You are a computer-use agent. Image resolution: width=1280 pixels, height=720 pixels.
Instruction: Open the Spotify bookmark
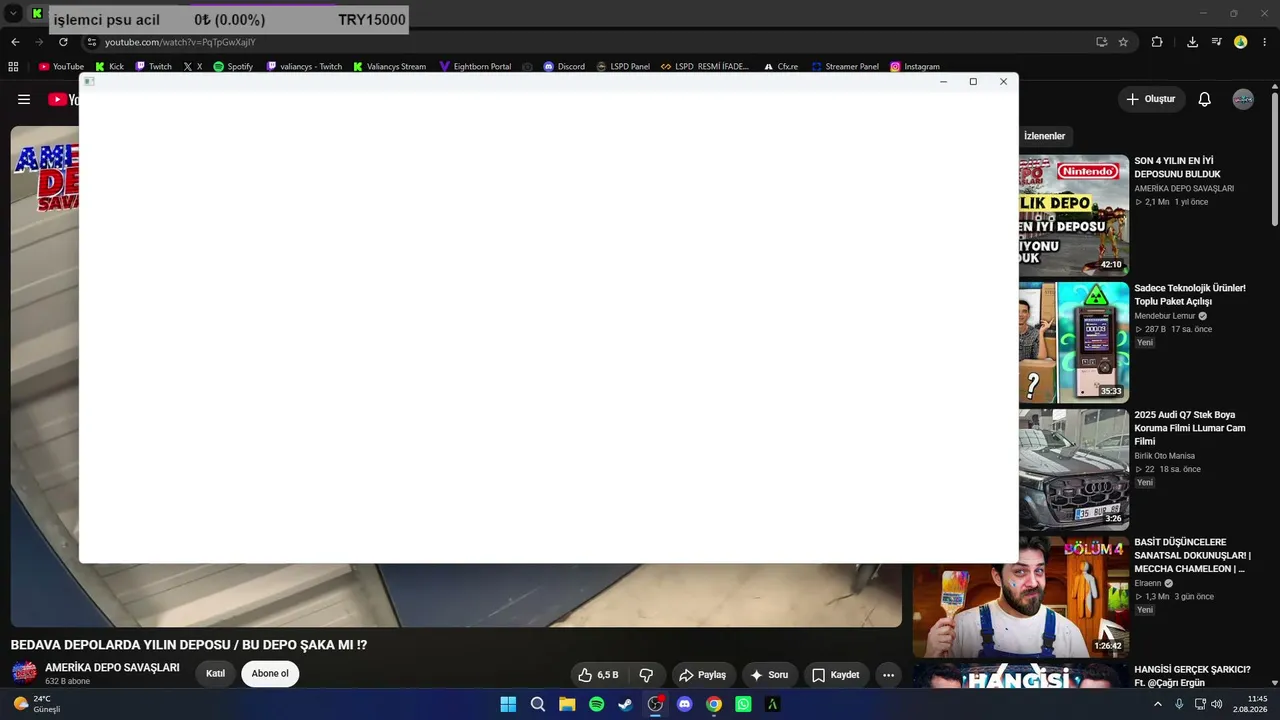click(233, 67)
